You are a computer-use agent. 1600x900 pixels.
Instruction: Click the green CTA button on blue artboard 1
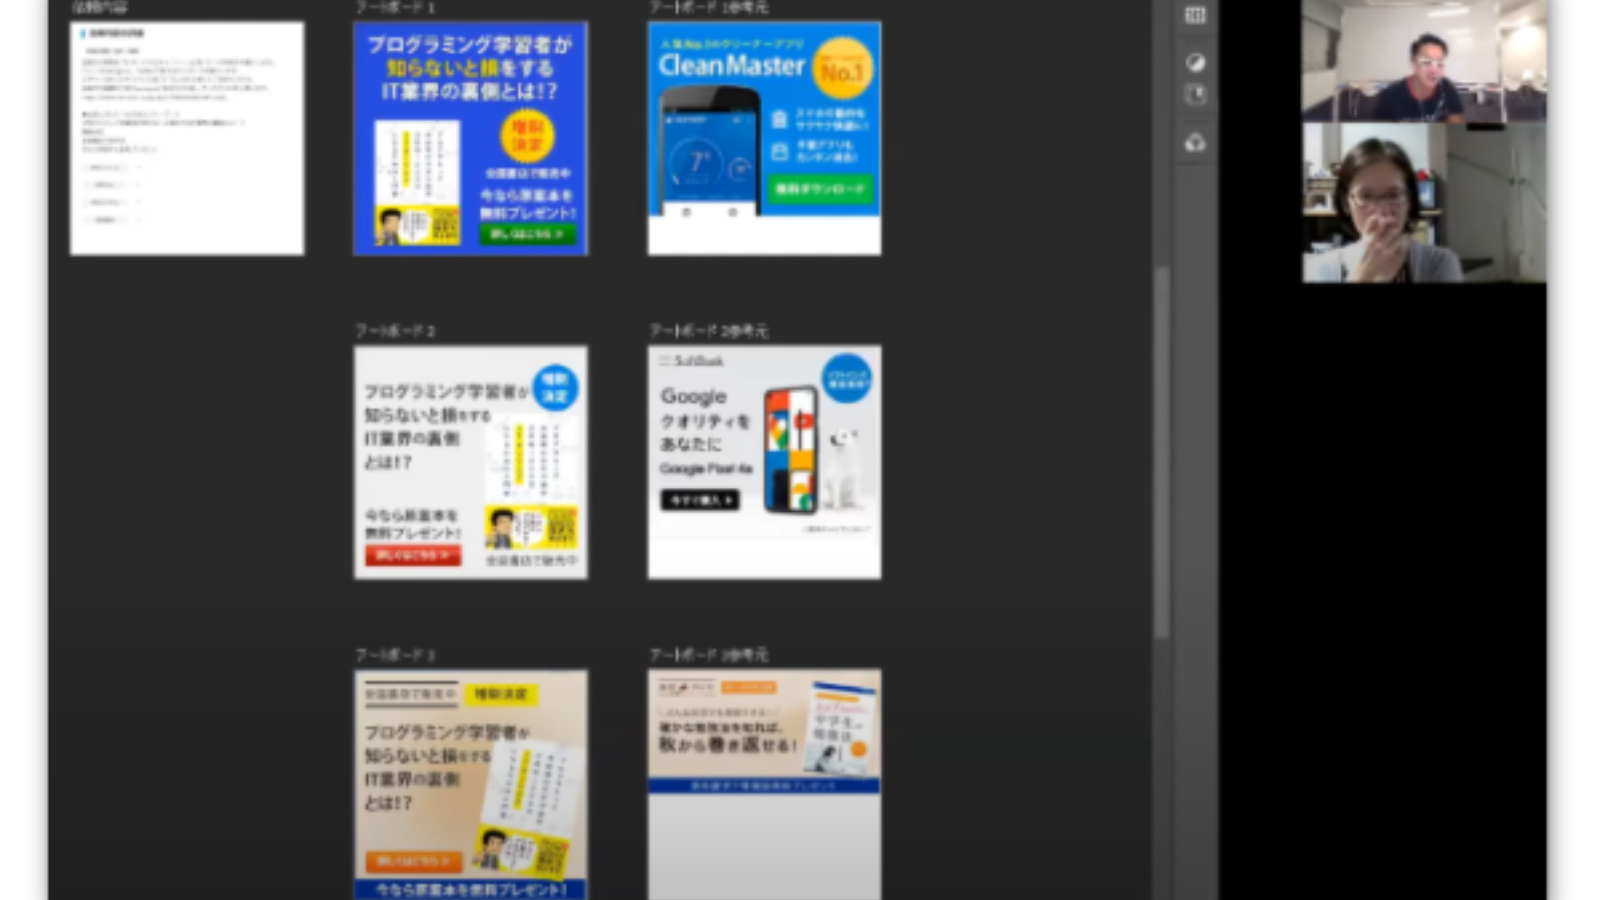pos(527,234)
